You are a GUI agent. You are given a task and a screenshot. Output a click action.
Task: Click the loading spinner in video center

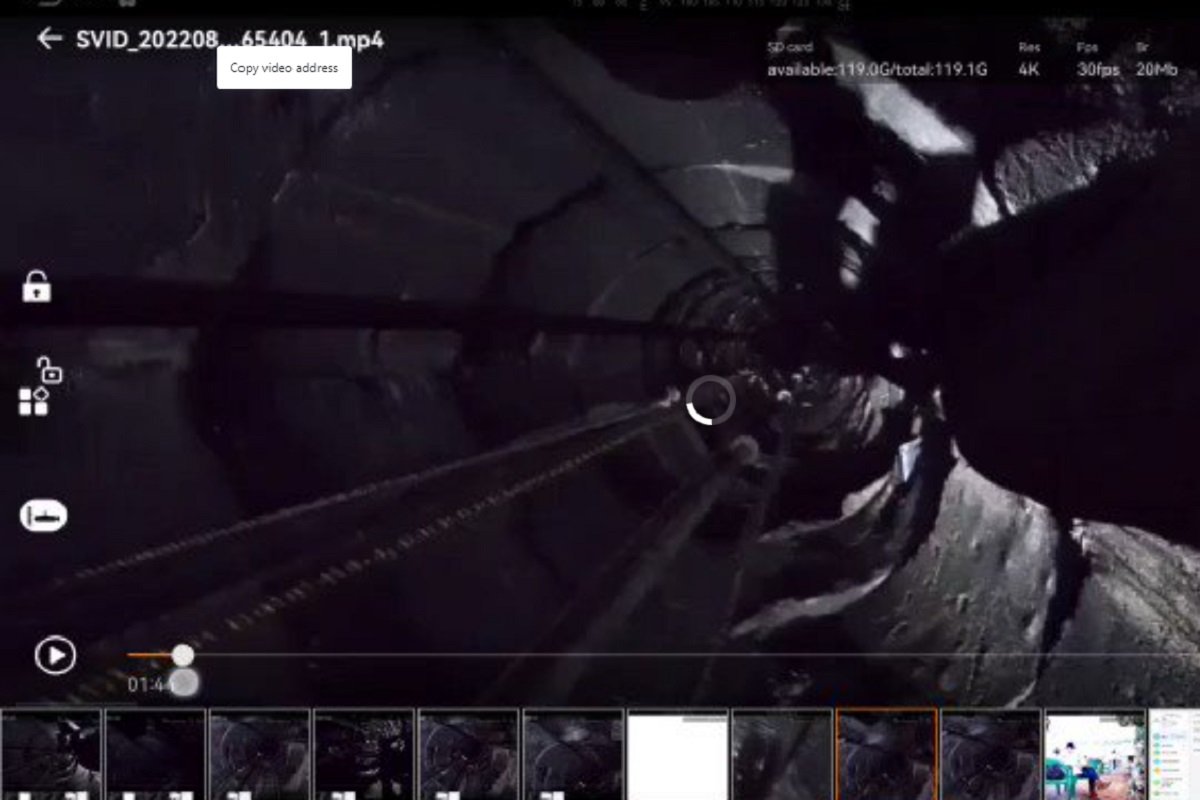click(x=711, y=400)
